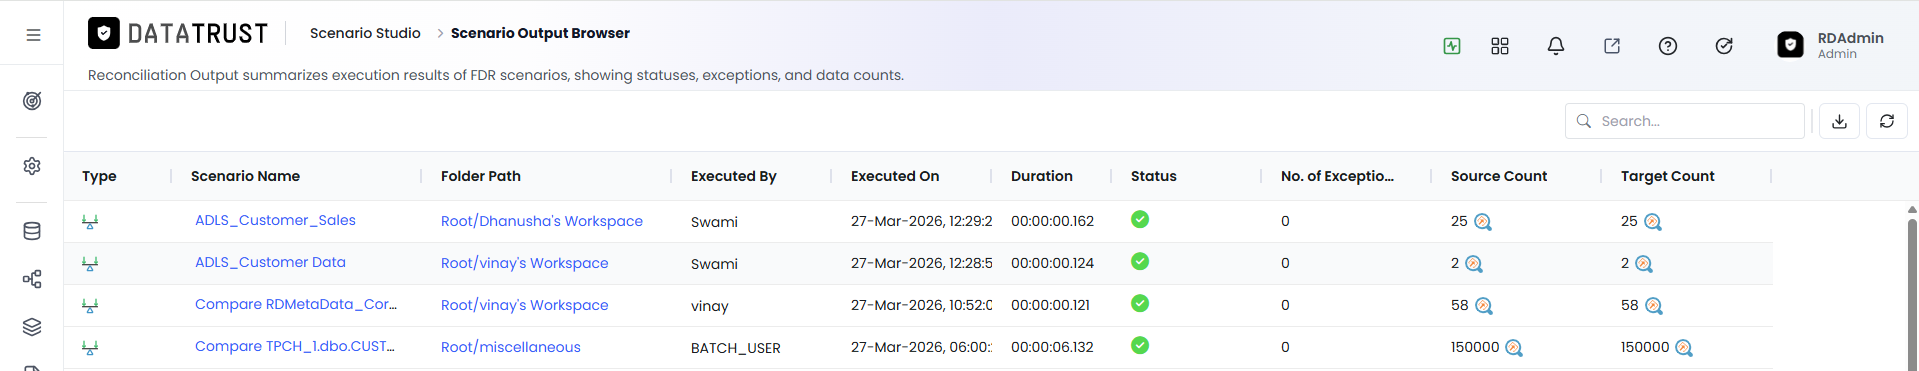The width and height of the screenshot is (1919, 371).
Task: Click the DataTrust shield logo
Action: pyautogui.click(x=104, y=33)
